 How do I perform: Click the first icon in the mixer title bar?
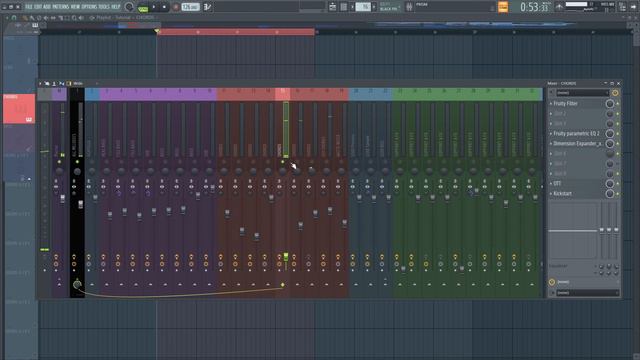click(40, 84)
